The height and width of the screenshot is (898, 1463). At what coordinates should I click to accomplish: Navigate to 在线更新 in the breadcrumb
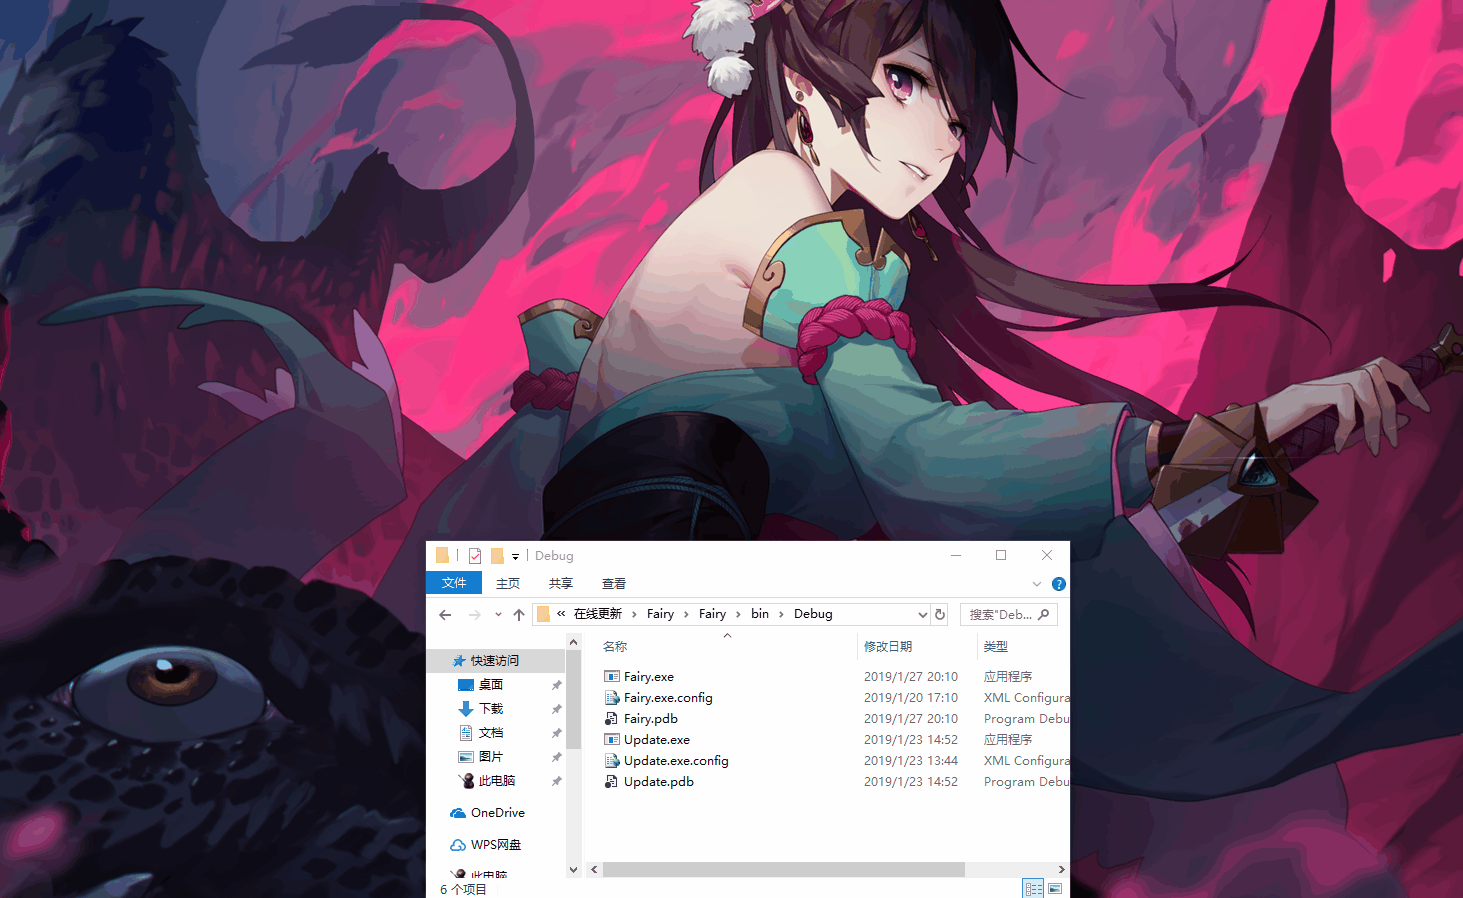598,614
